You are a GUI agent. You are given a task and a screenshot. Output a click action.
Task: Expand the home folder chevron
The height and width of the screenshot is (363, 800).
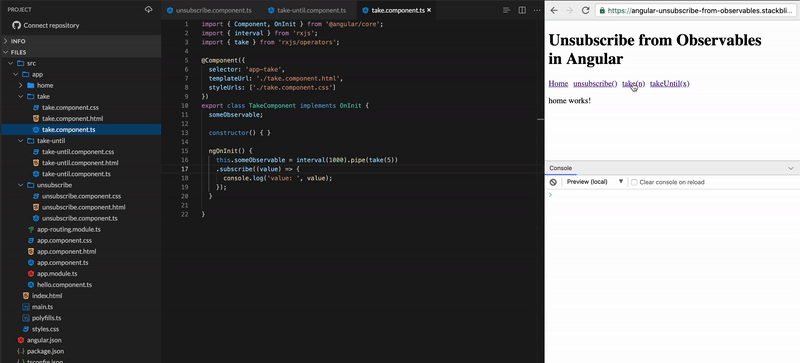coord(21,85)
